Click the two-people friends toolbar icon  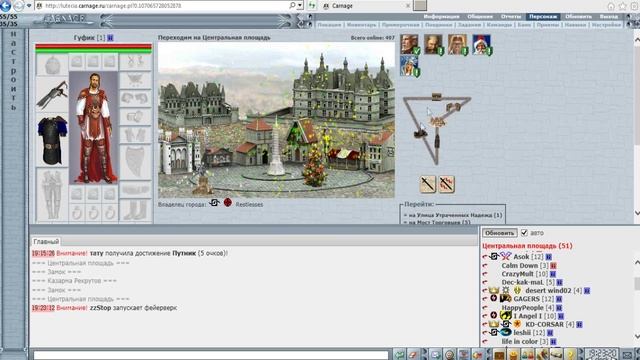click(x=528, y=355)
